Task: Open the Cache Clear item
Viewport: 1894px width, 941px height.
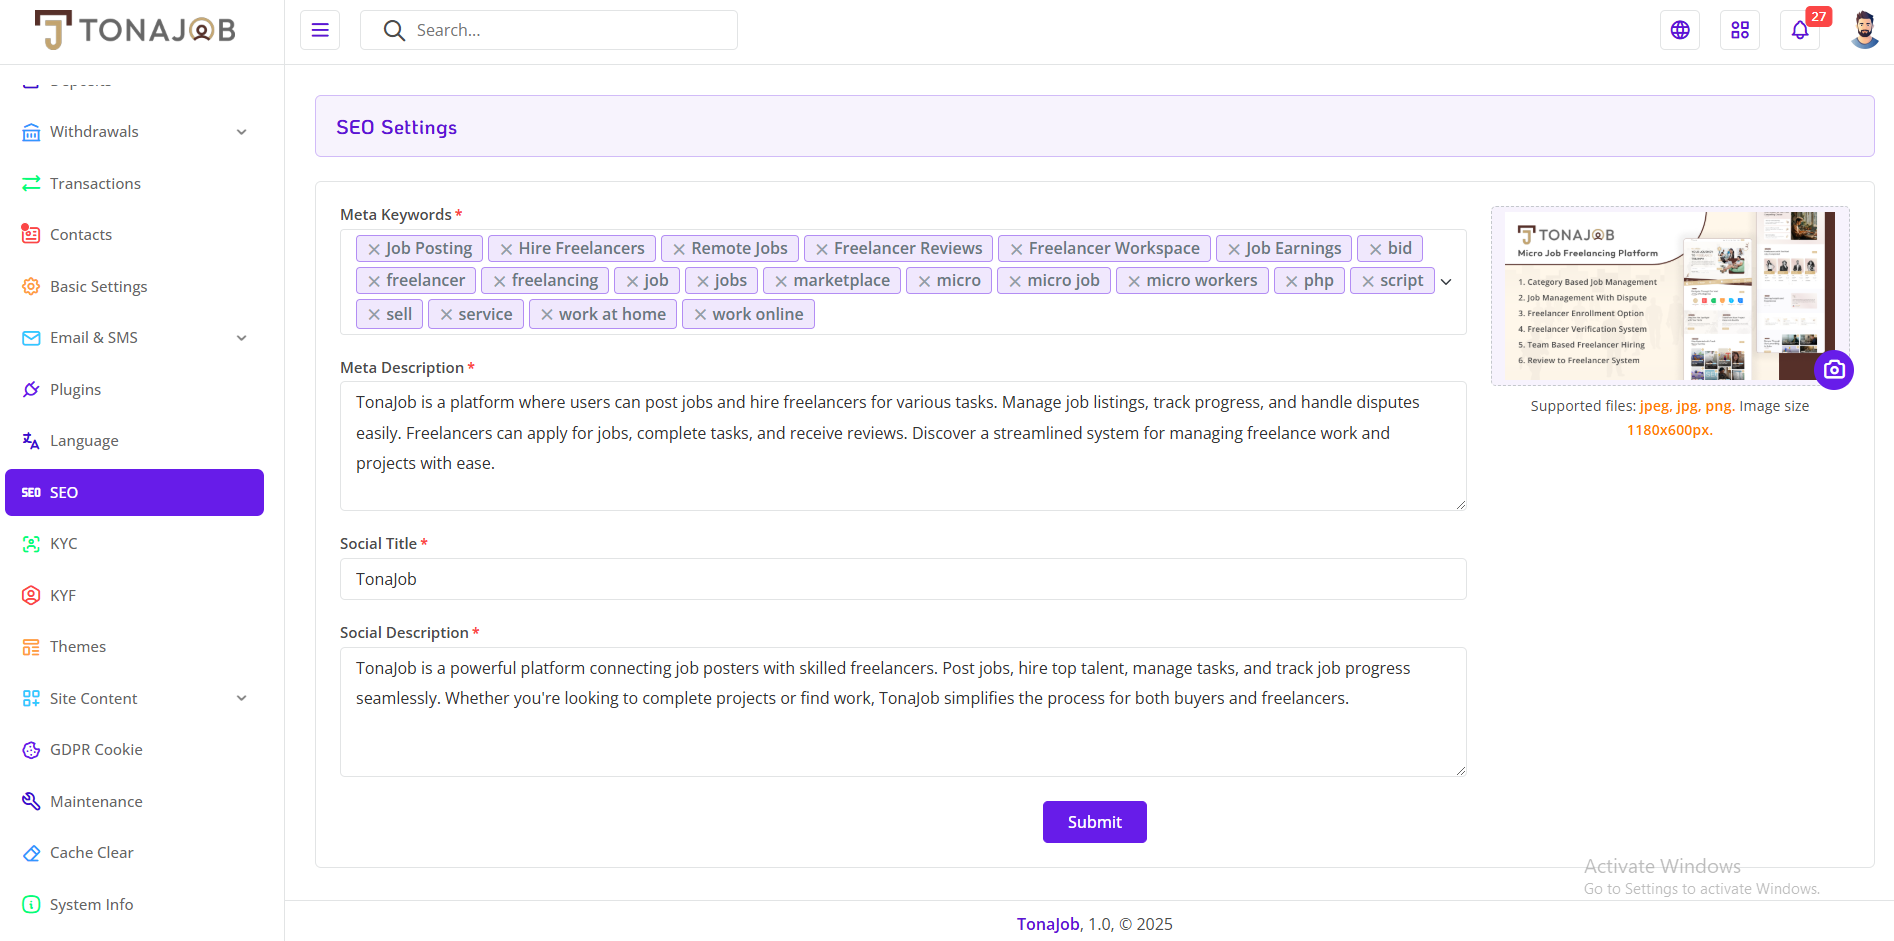Action: click(x=134, y=853)
